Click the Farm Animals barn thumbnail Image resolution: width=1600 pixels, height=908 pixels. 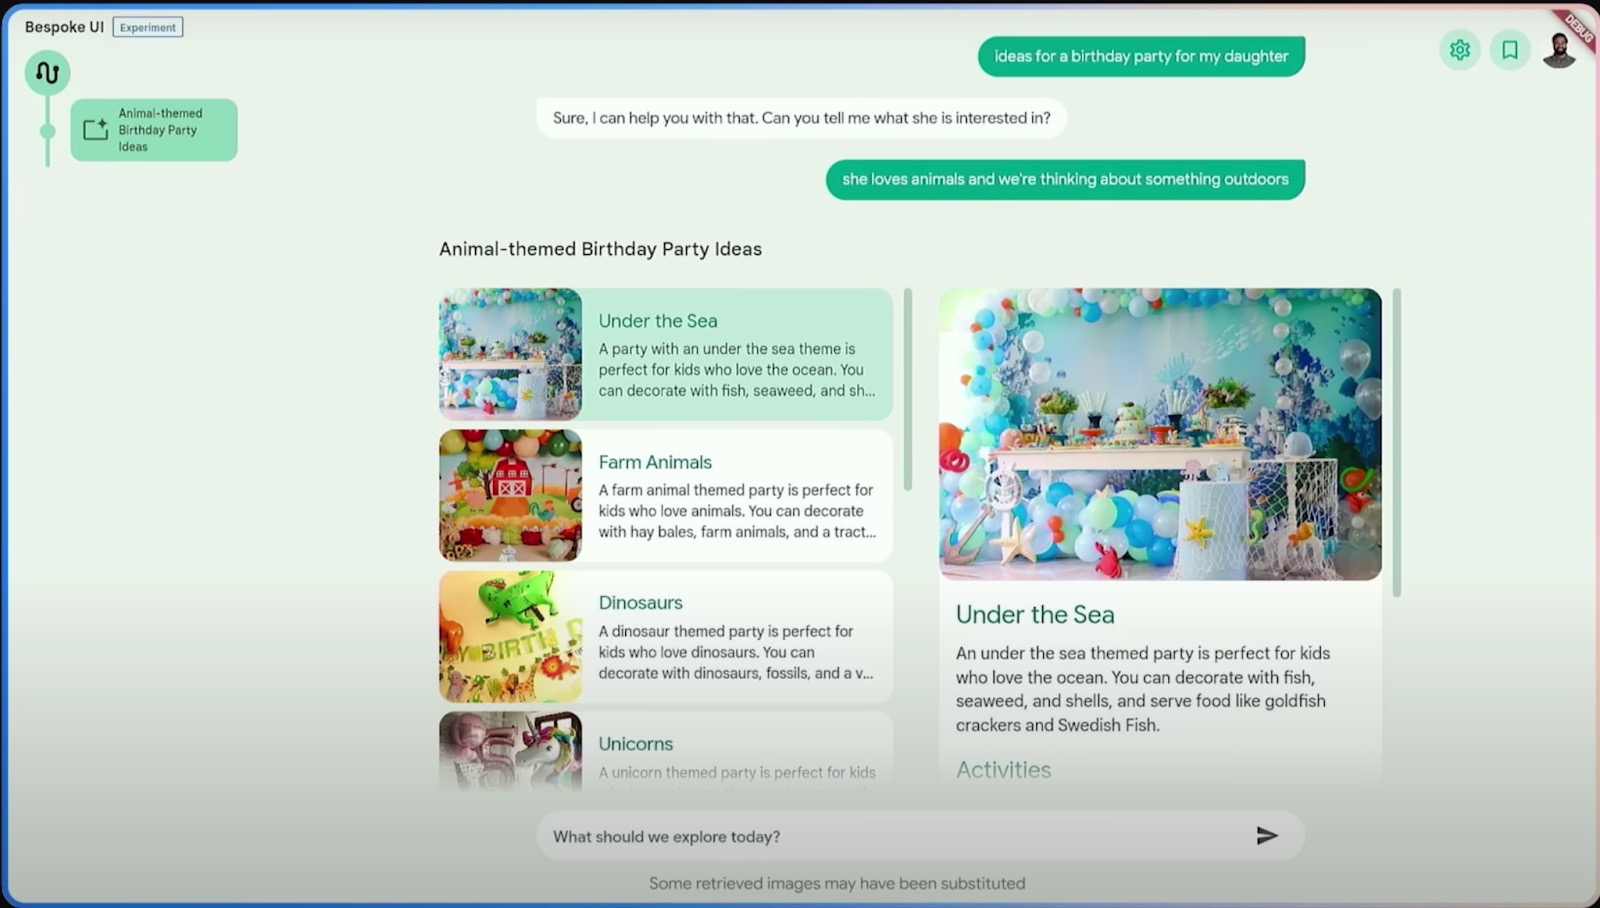[x=510, y=496]
